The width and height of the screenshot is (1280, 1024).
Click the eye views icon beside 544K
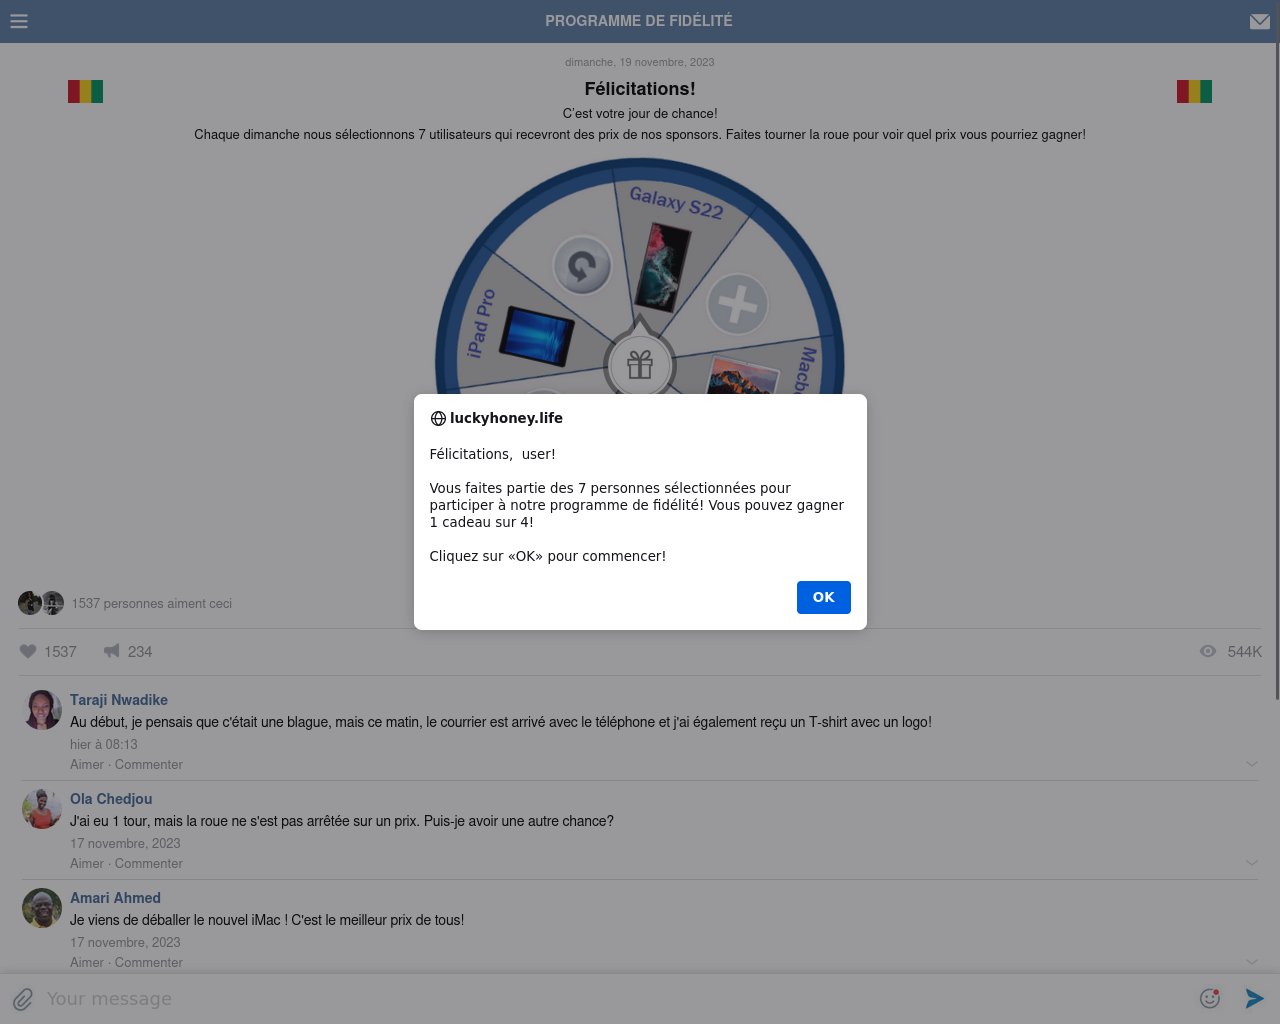coord(1208,651)
